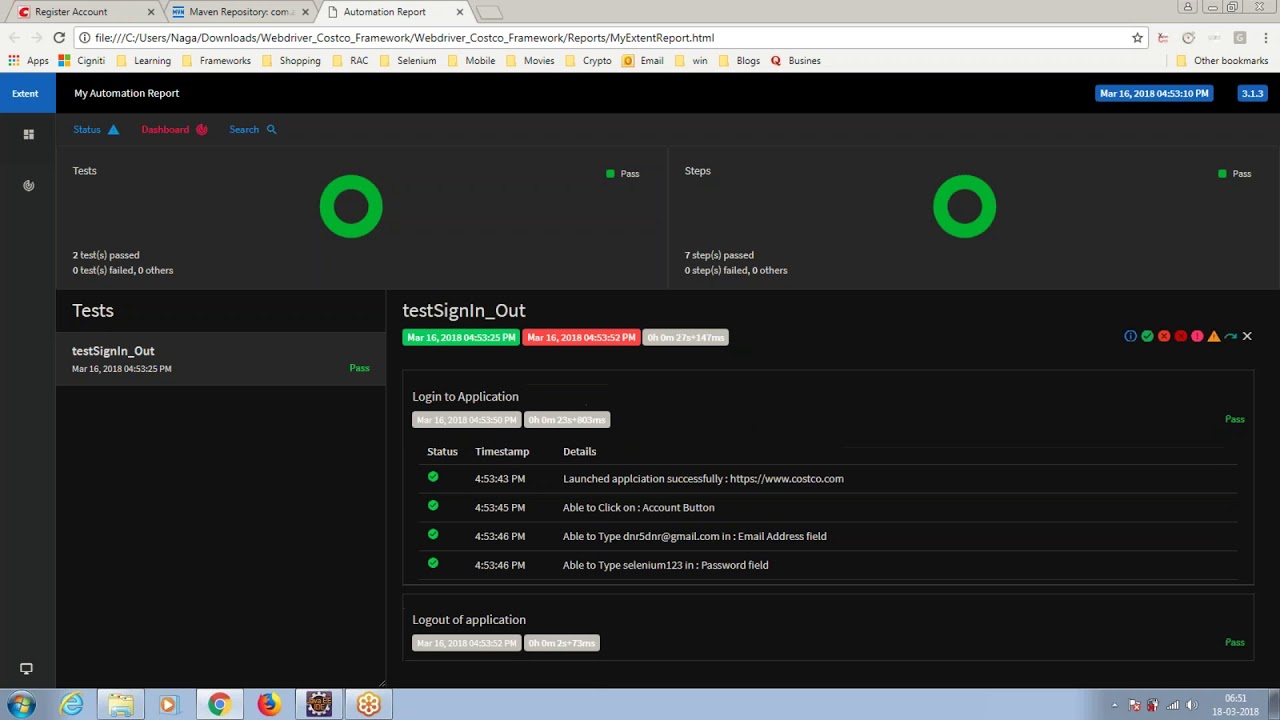
Task: Click the Password field log detail
Action: tap(666, 565)
